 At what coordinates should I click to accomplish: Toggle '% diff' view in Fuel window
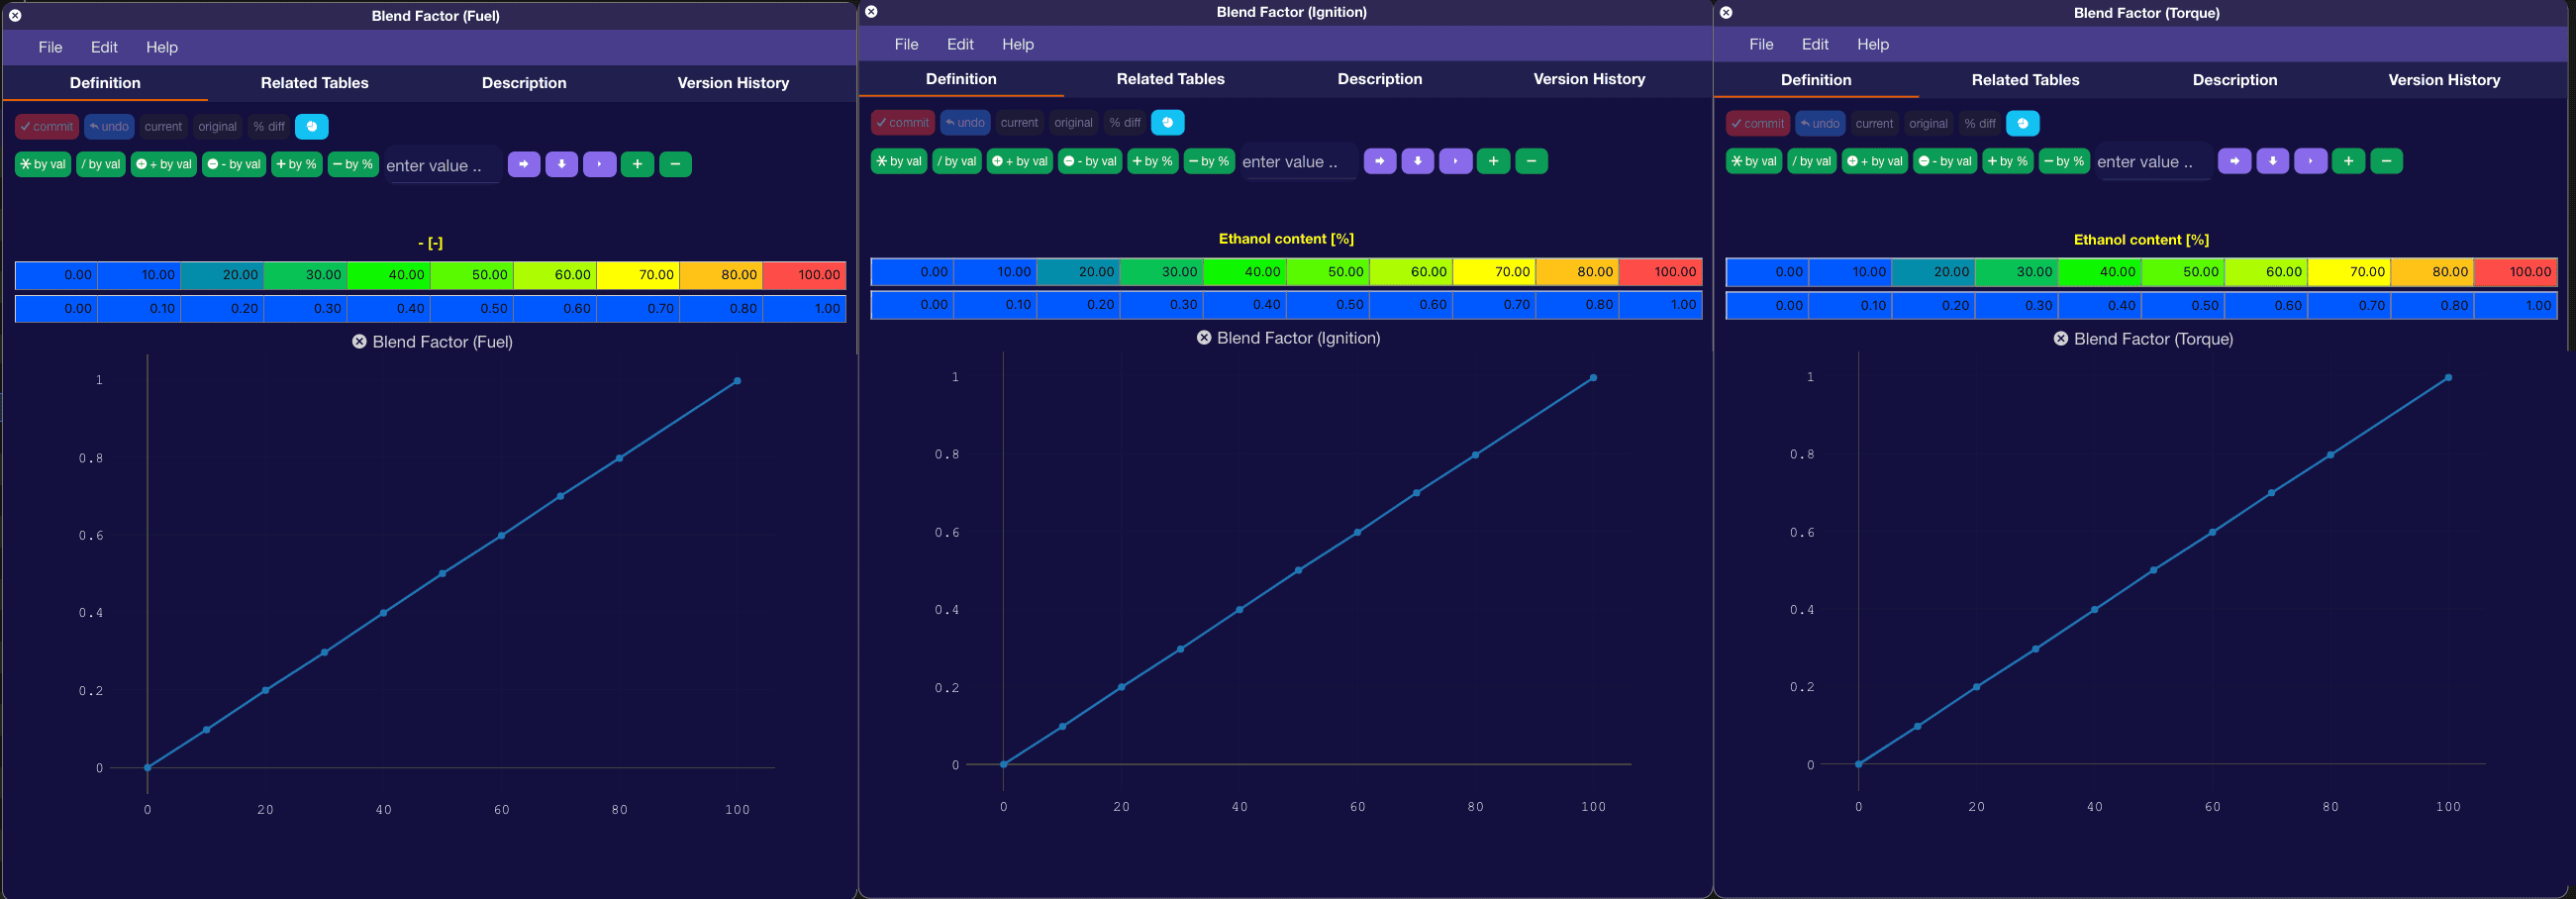tap(269, 127)
